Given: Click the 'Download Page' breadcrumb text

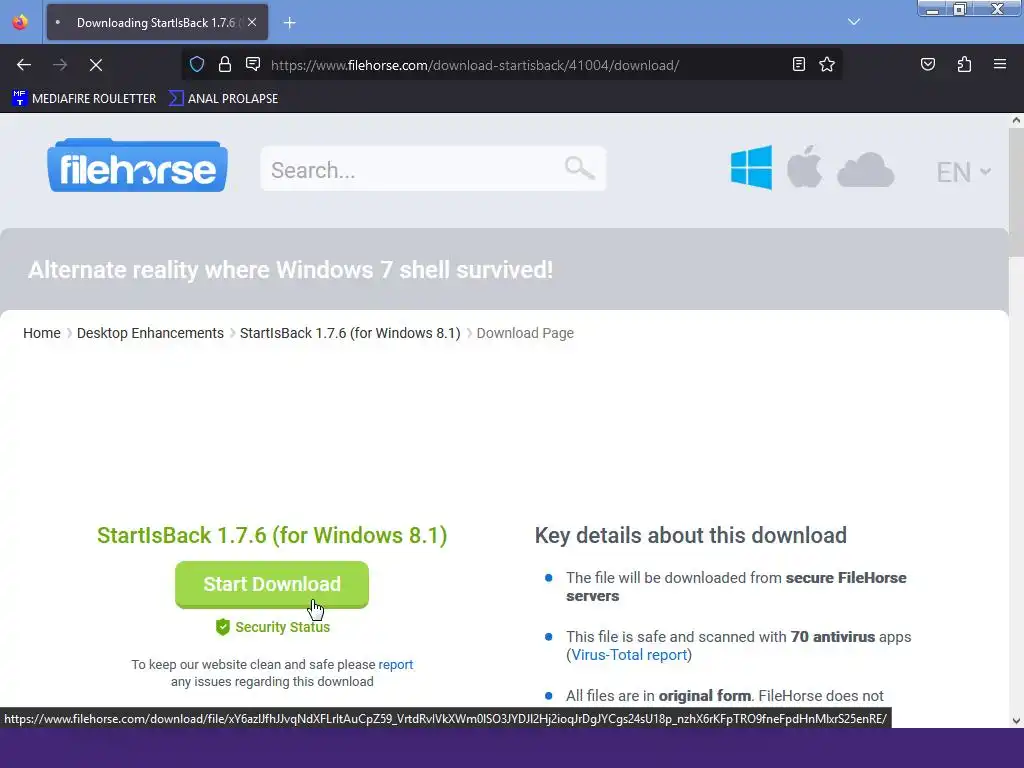Looking at the screenshot, I should (x=525, y=333).
